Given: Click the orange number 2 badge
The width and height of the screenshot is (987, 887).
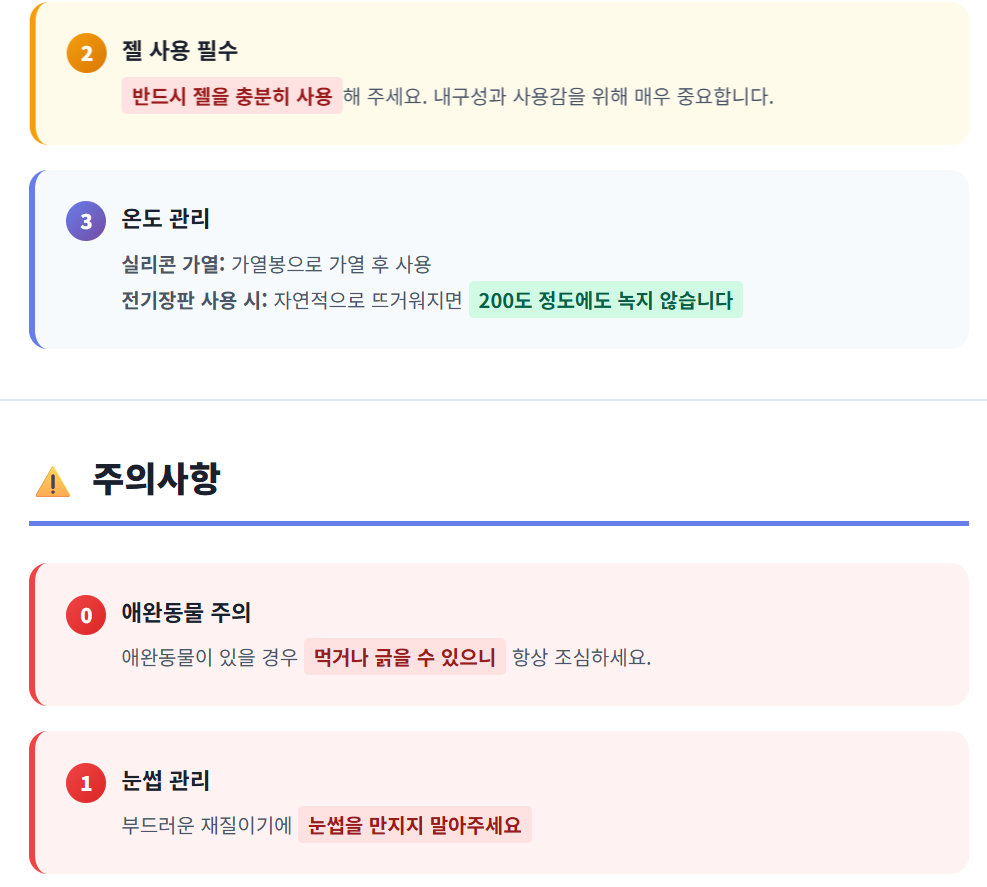Looking at the screenshot, I should tap(86, 53).
